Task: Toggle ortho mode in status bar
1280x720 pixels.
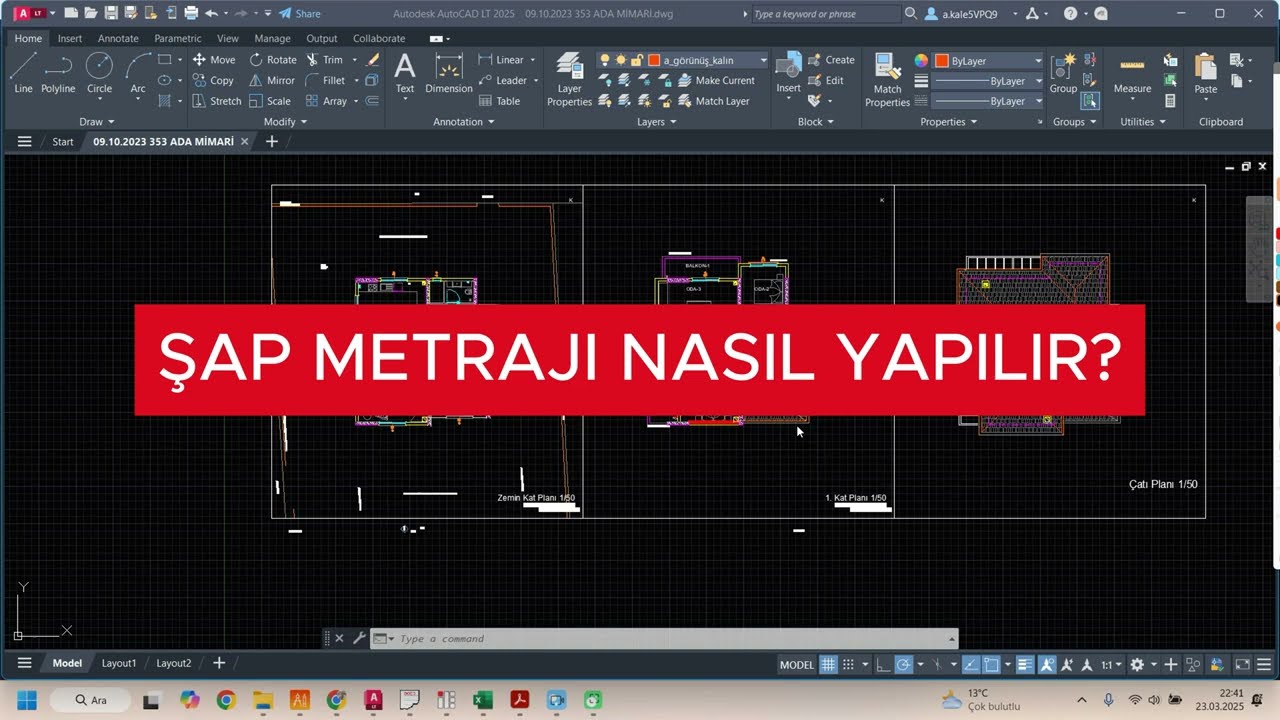Action: 883,664
